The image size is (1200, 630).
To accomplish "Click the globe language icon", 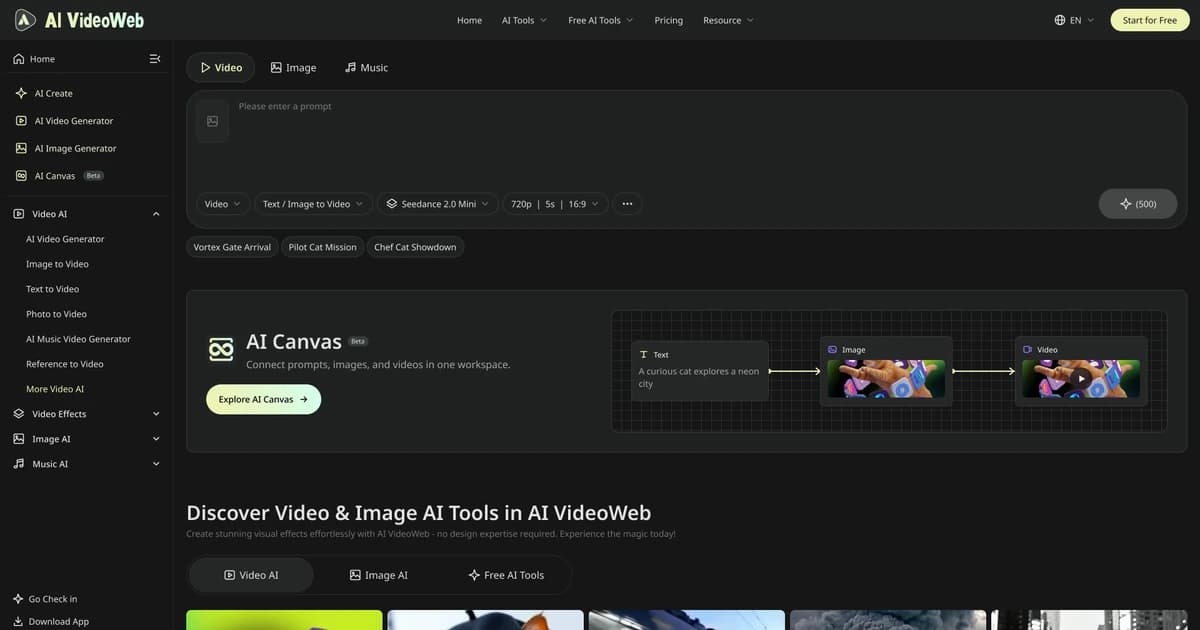I will click(1060, 20).
